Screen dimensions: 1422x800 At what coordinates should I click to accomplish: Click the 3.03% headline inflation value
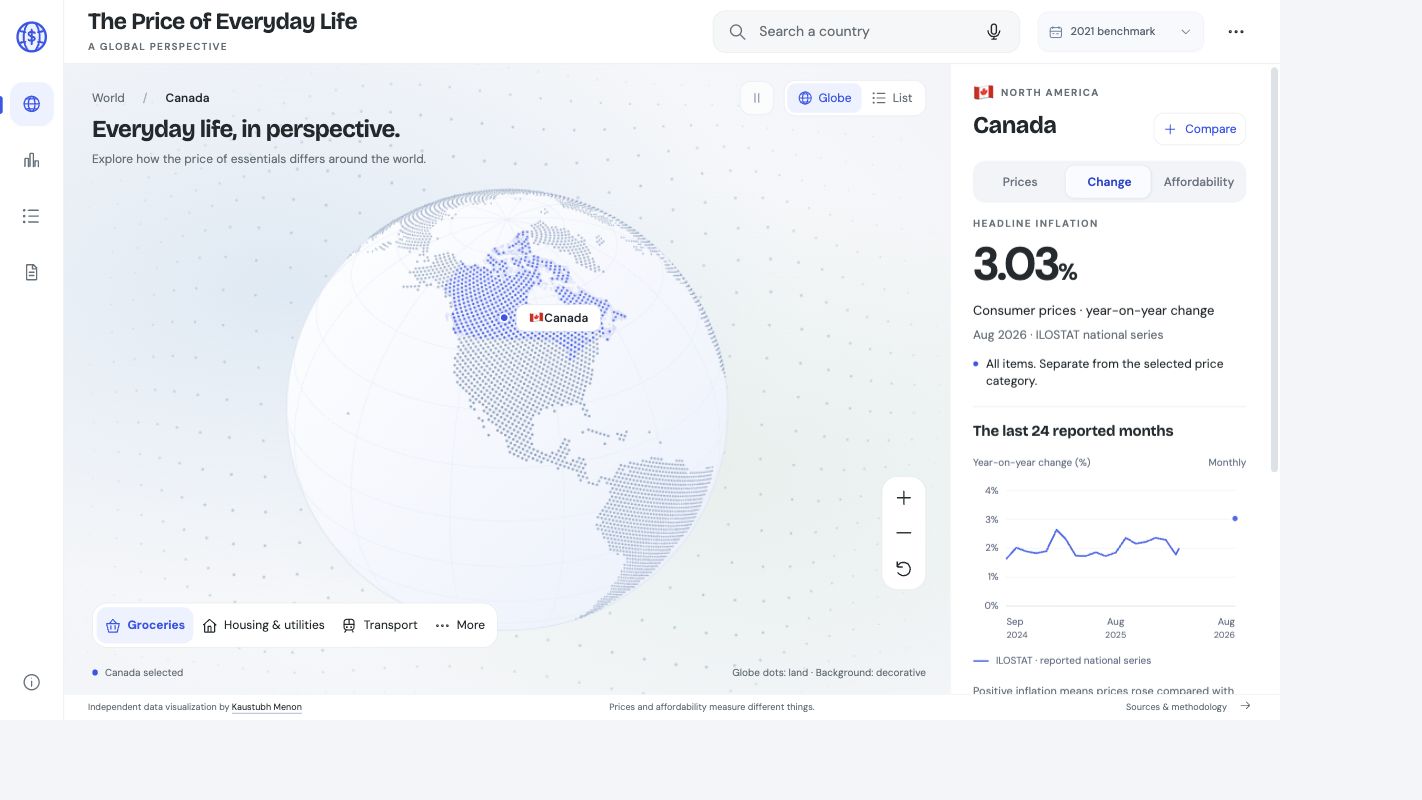click(x=1025, y=265)
